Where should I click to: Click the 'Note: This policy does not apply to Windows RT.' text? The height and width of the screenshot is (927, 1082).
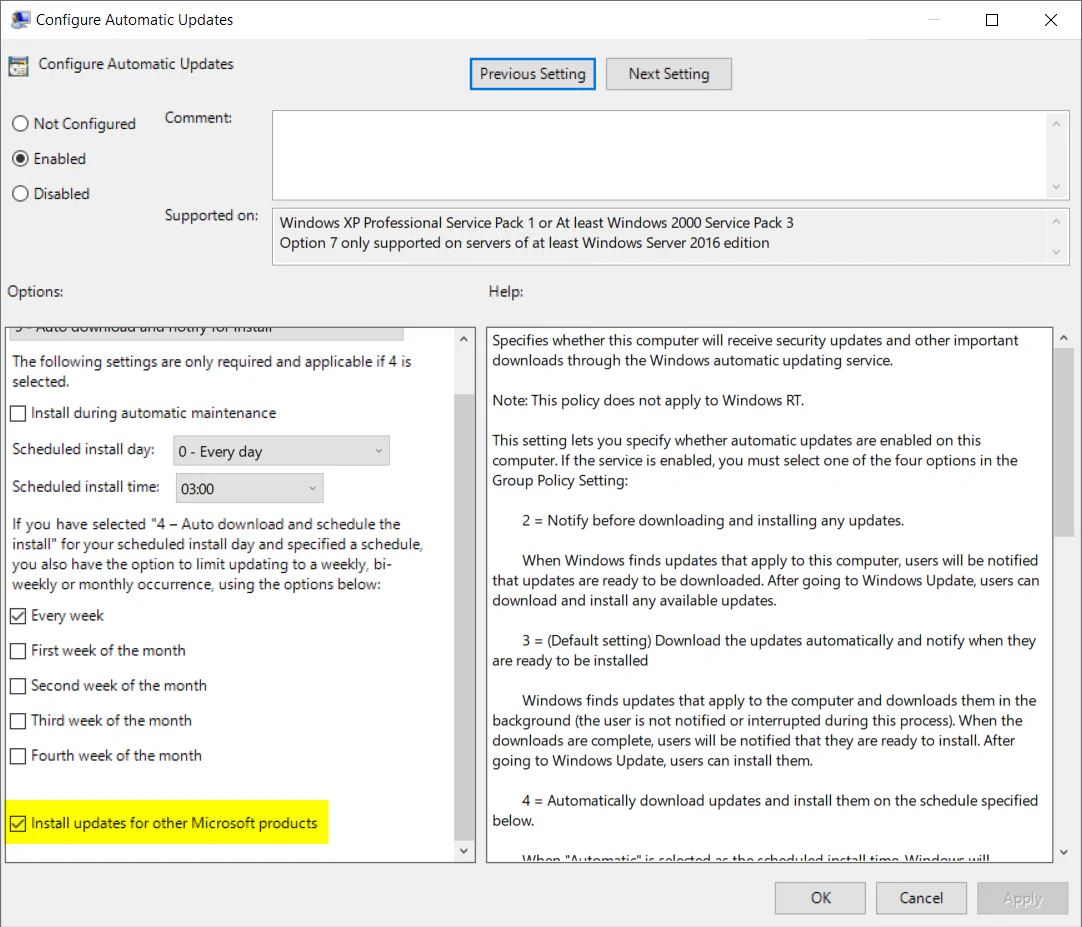pos(648,400)
